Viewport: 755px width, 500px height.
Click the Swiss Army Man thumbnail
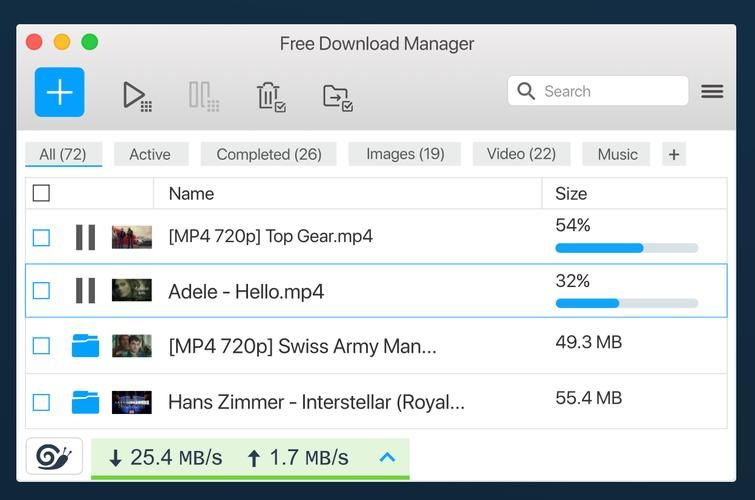click(x=131, y=346)
